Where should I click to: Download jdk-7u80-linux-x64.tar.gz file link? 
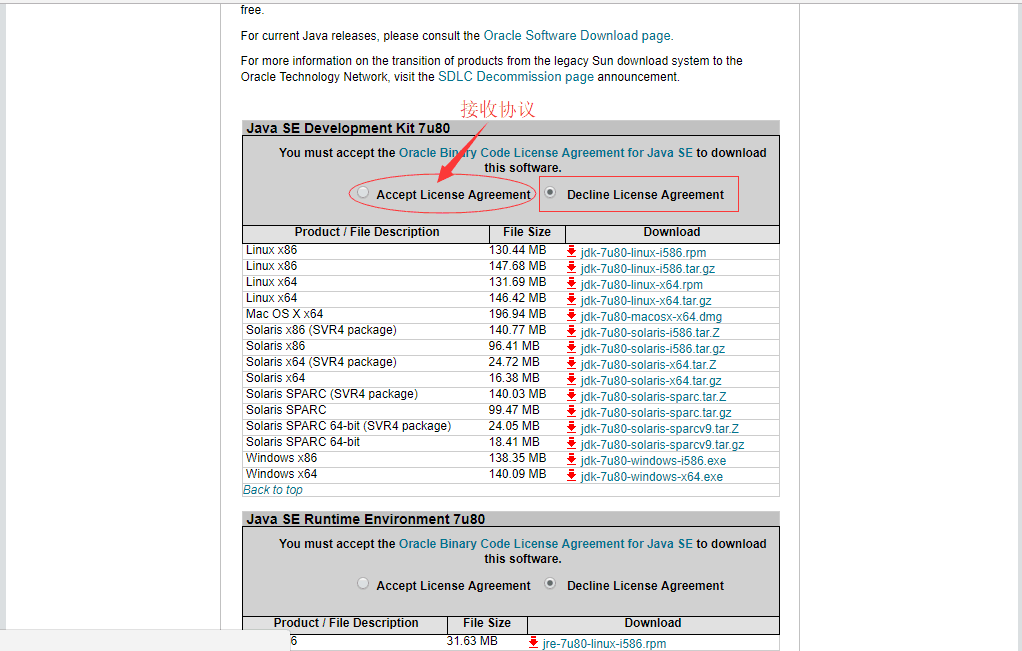[x=646, y=300]
